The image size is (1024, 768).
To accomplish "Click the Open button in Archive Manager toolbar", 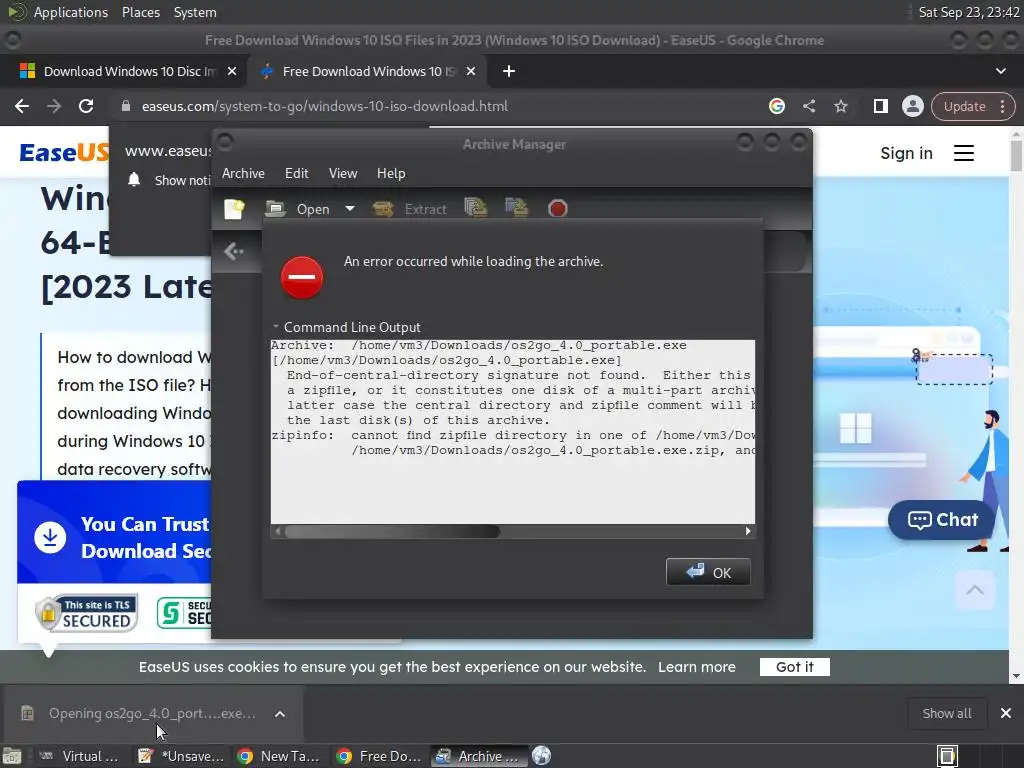I will pos(298,209).
